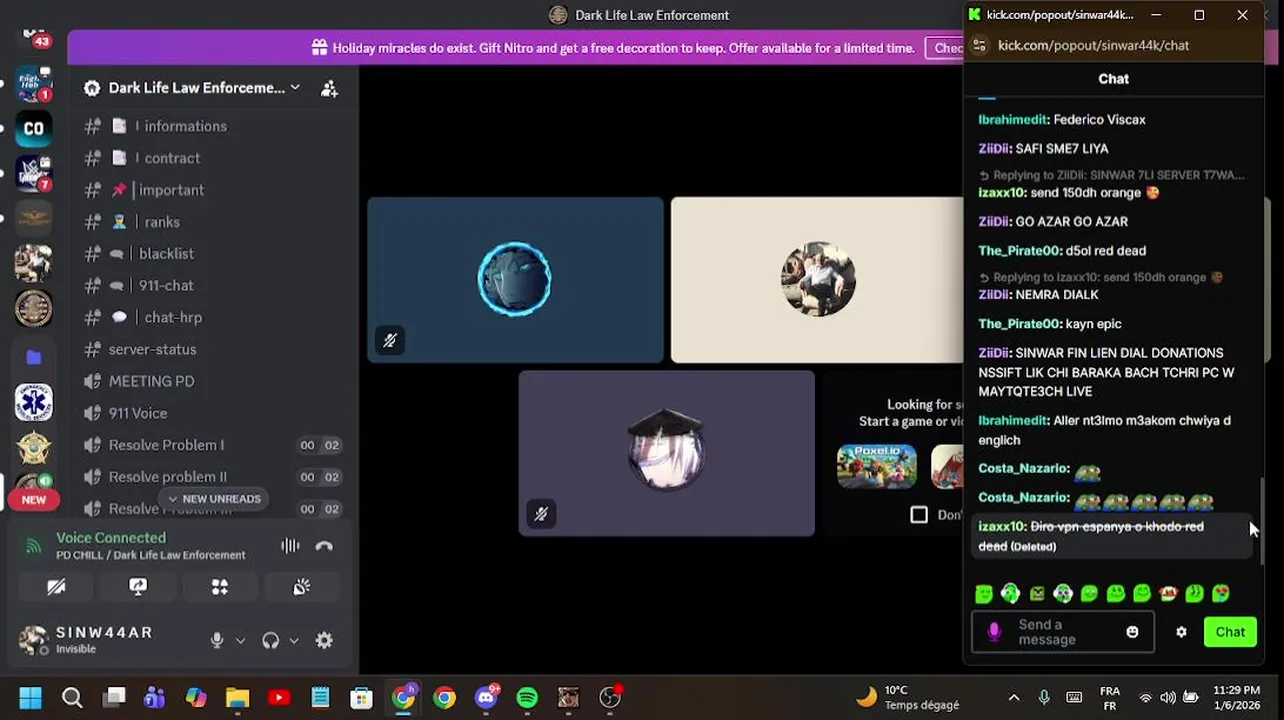Disconnect from the voice channel
The image size is (1284, 720).
pyautogui.click(x=324, y=546)
